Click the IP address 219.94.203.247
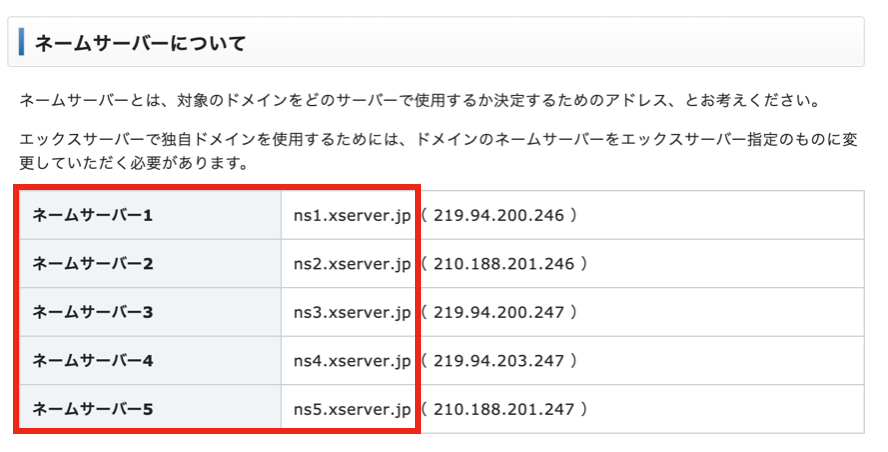The height and width of the screenshot is (452, 888). coord(498,360)
